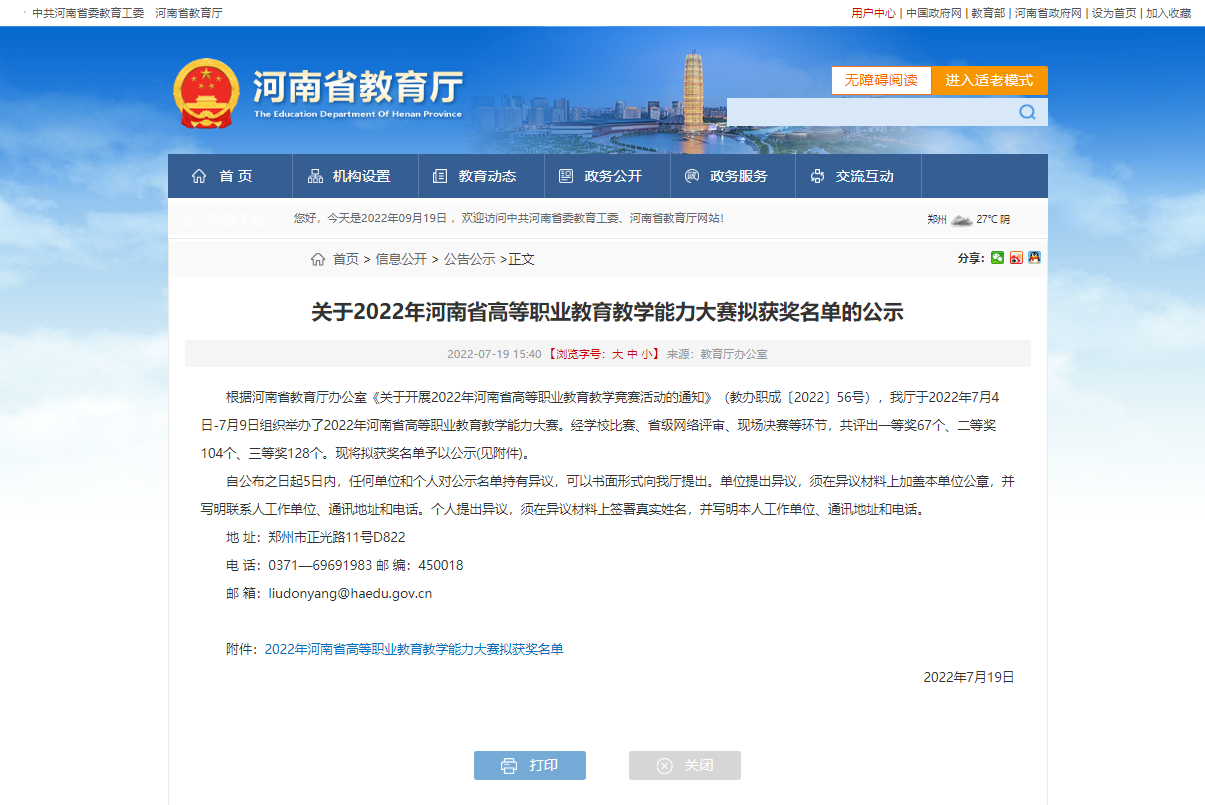Click the search magnifier icon

point(1027,112)
